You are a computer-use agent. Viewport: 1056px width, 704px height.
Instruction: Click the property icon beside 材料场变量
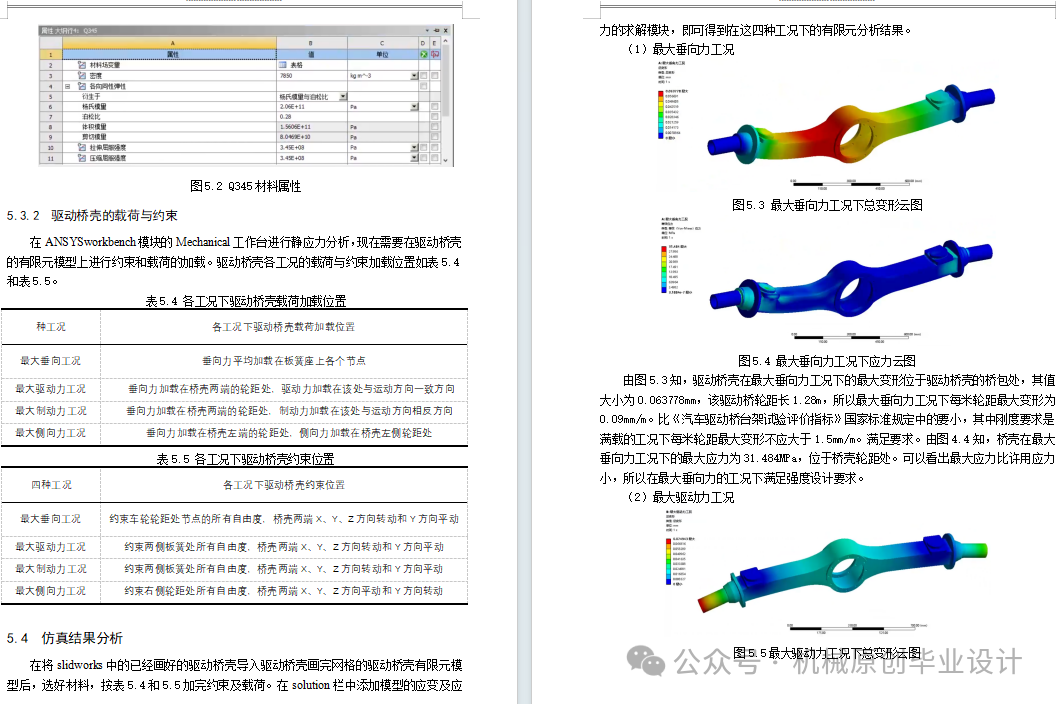click(81, 65)
